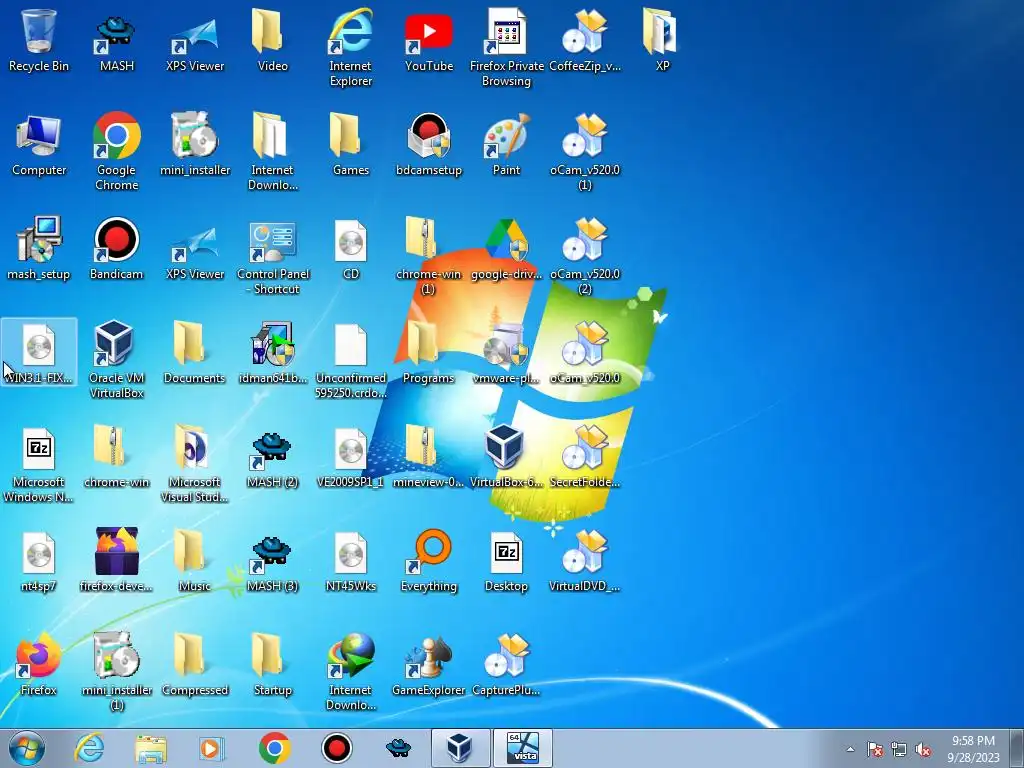
Task: Show hidden system tray icons
Action: (850, 749)
